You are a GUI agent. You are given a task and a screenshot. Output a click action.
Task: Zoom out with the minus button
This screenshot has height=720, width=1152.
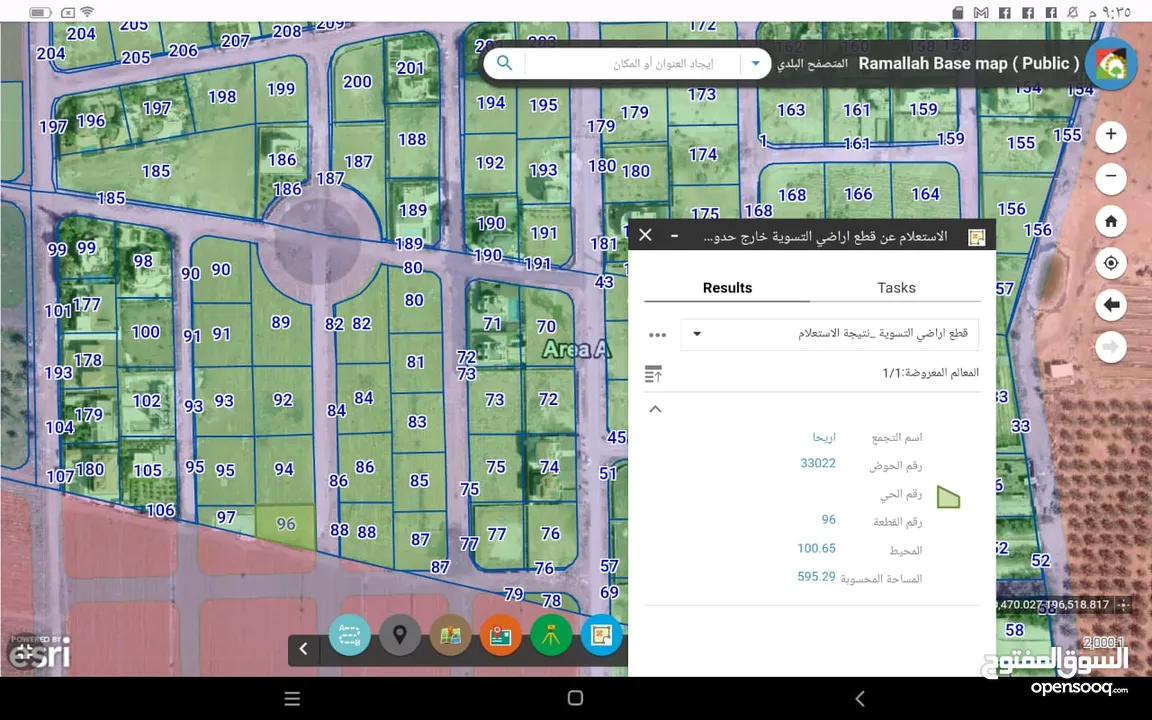1111,179
